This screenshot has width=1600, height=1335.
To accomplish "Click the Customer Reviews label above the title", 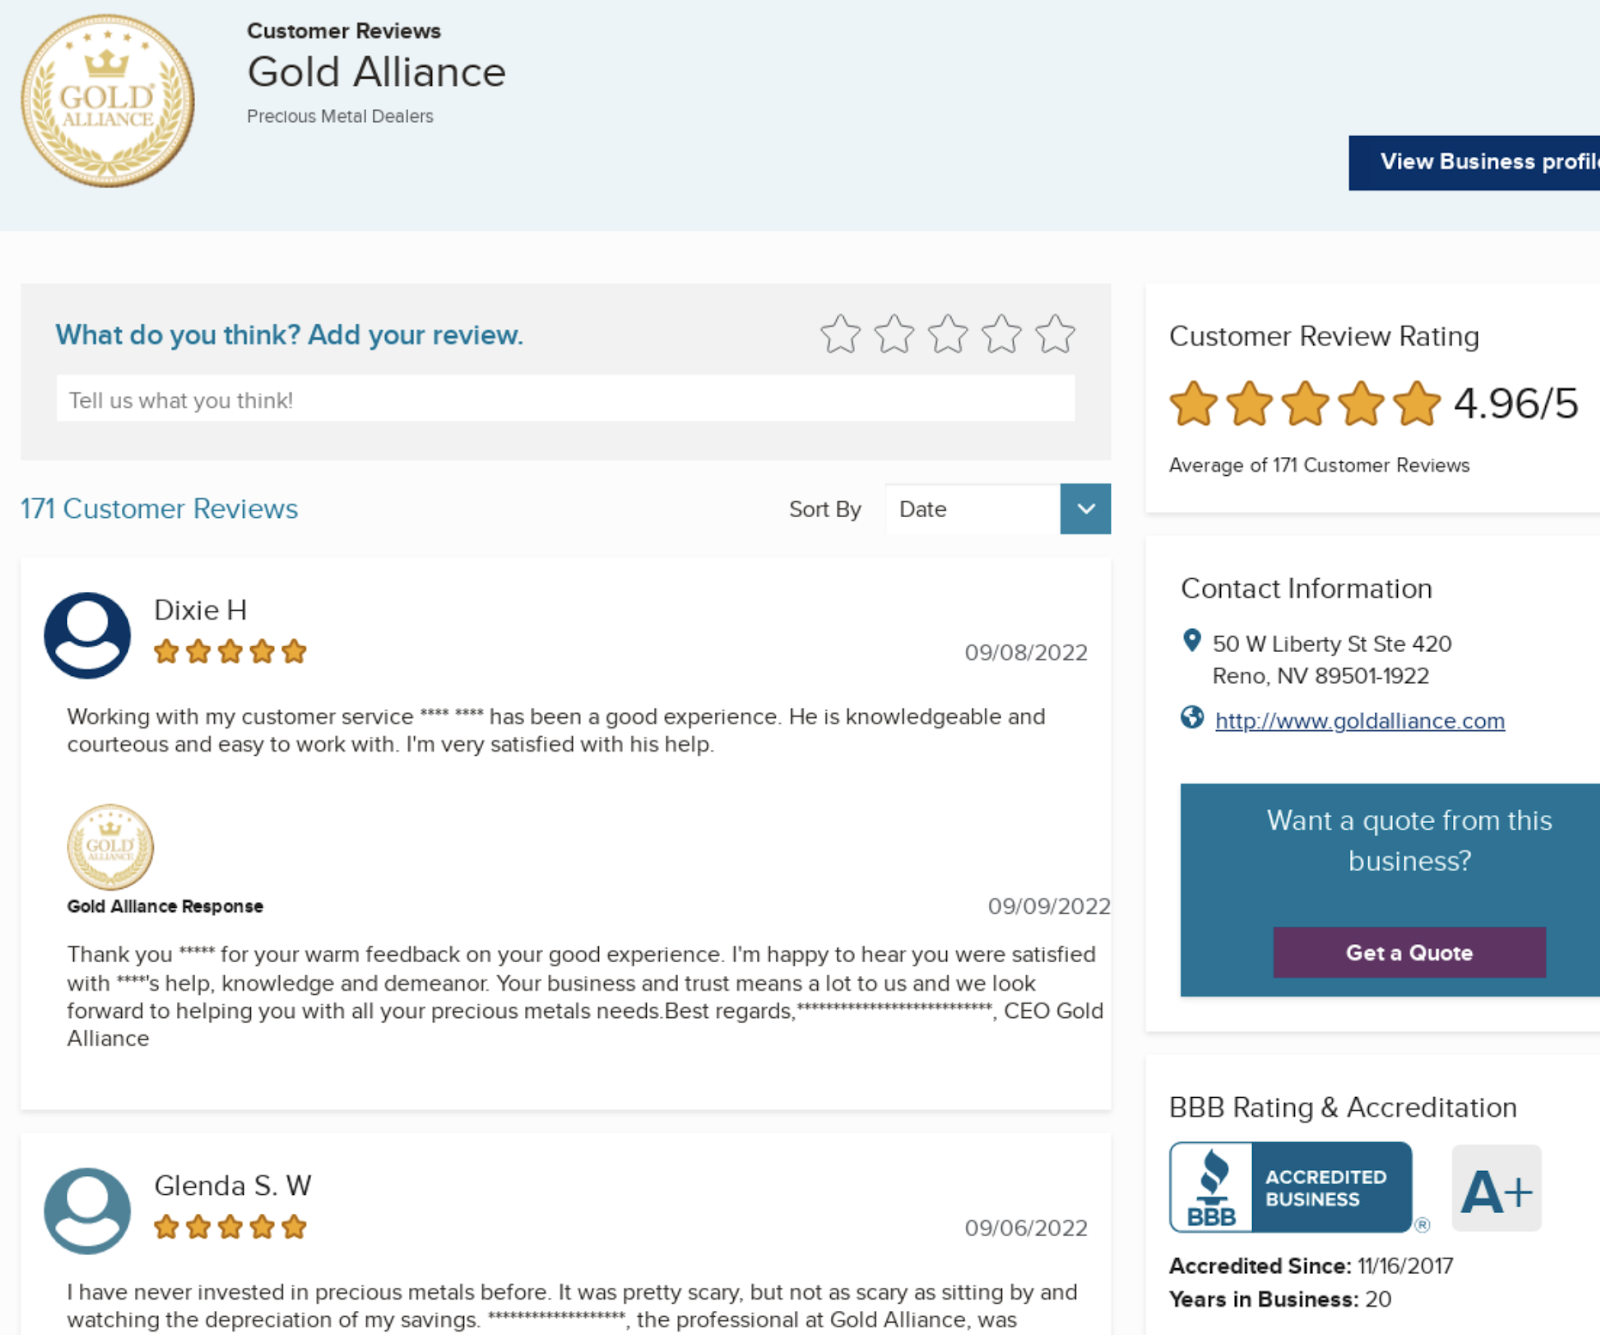I will [x=344, y=31].
